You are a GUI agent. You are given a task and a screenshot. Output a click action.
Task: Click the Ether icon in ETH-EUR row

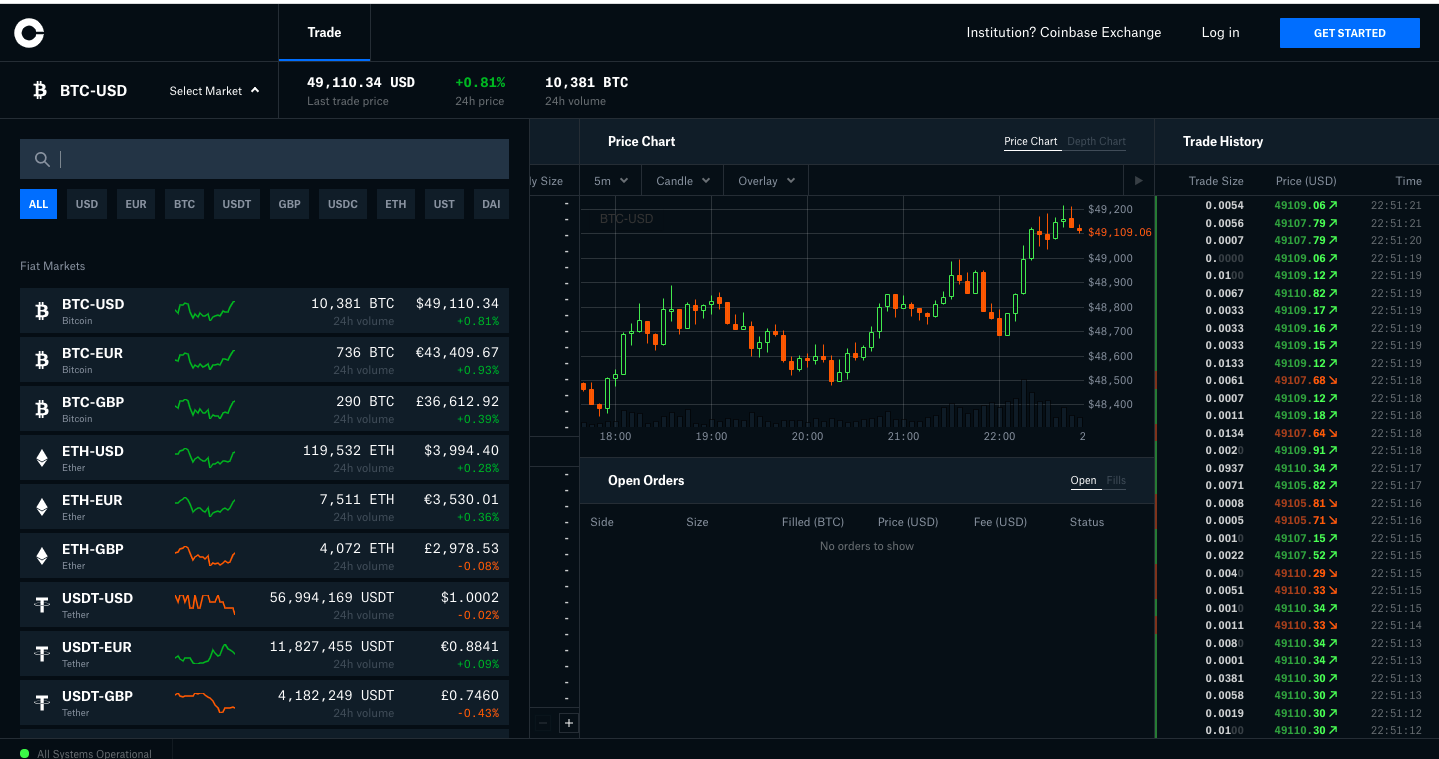click(x=42, y=507)
